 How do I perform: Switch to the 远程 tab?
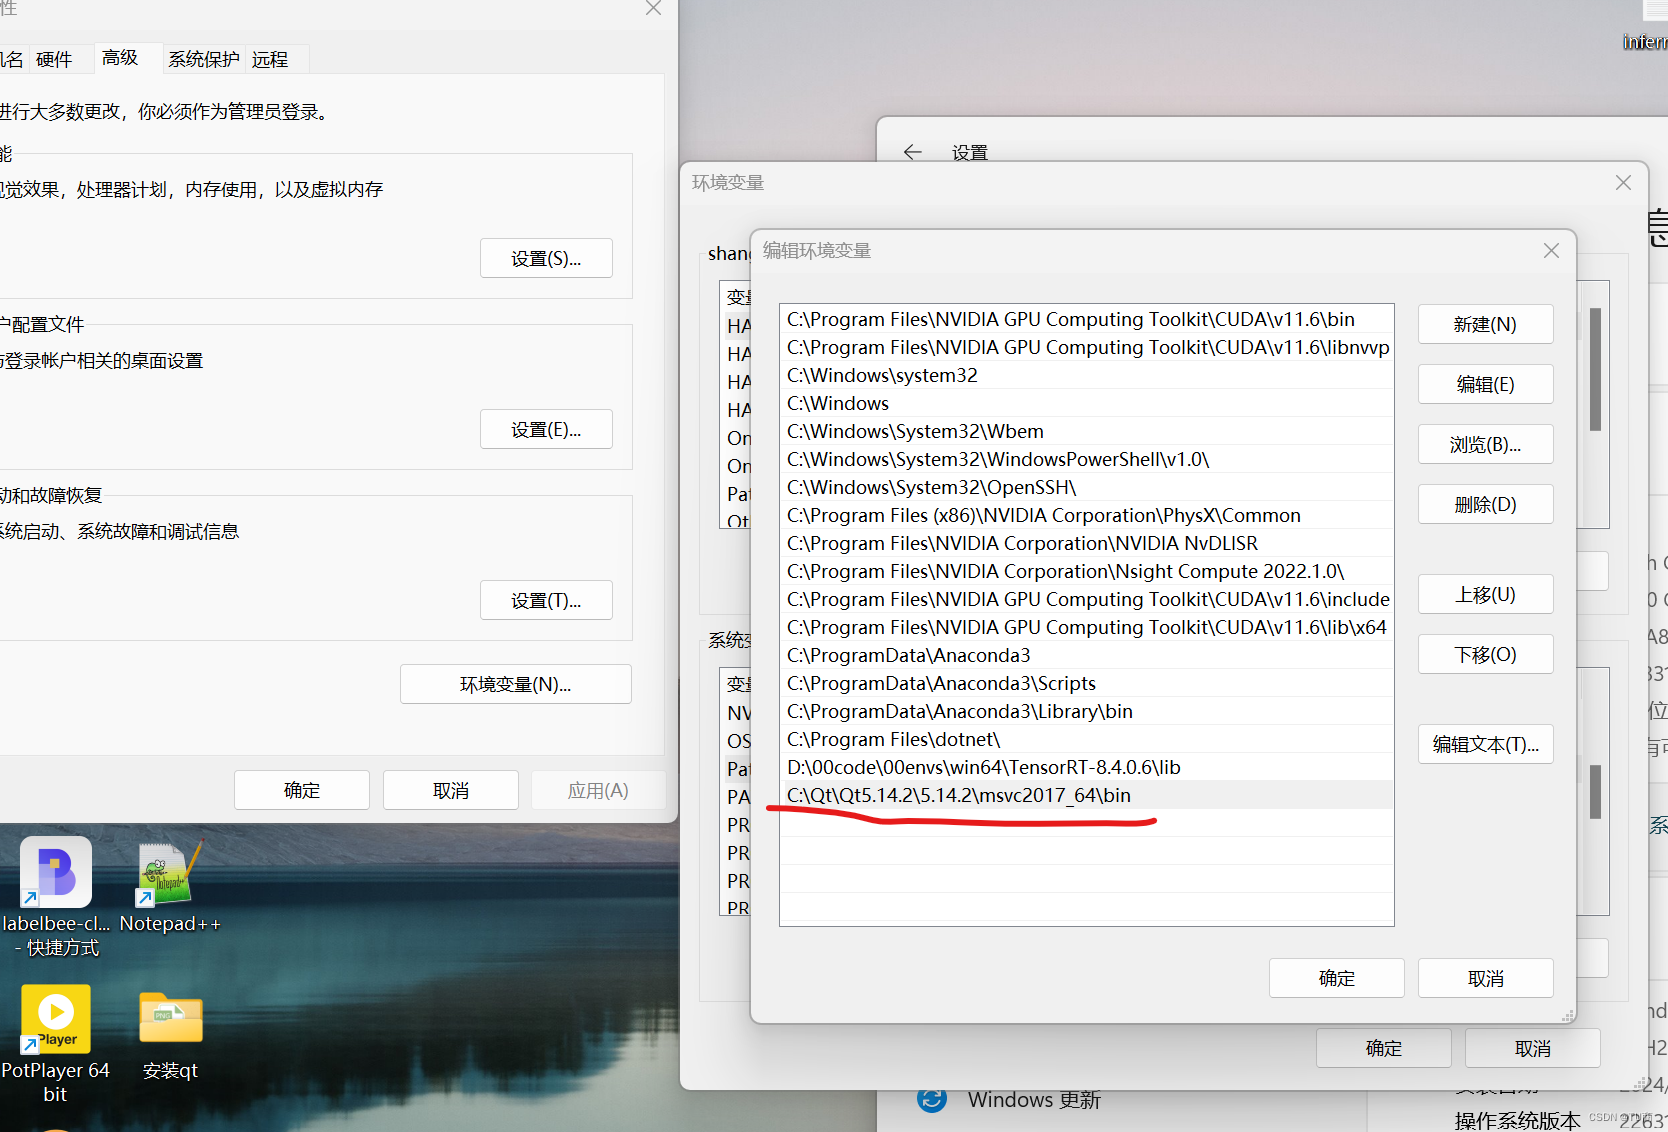(x=269, y=59)
